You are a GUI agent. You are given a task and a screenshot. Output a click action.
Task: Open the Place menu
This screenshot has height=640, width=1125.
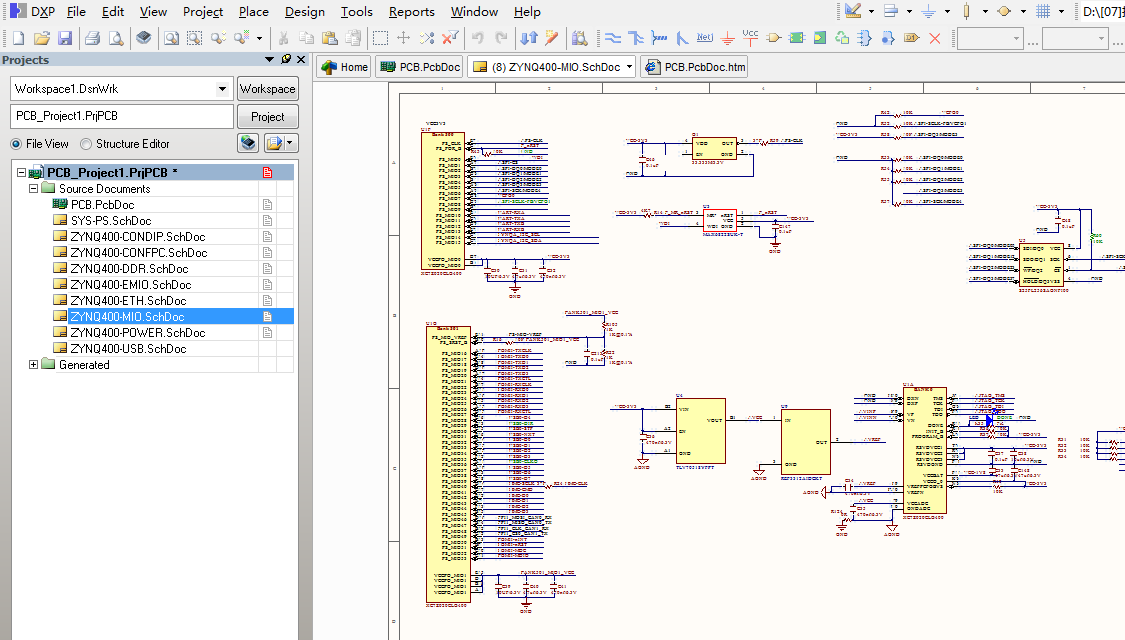pos(253,11)
